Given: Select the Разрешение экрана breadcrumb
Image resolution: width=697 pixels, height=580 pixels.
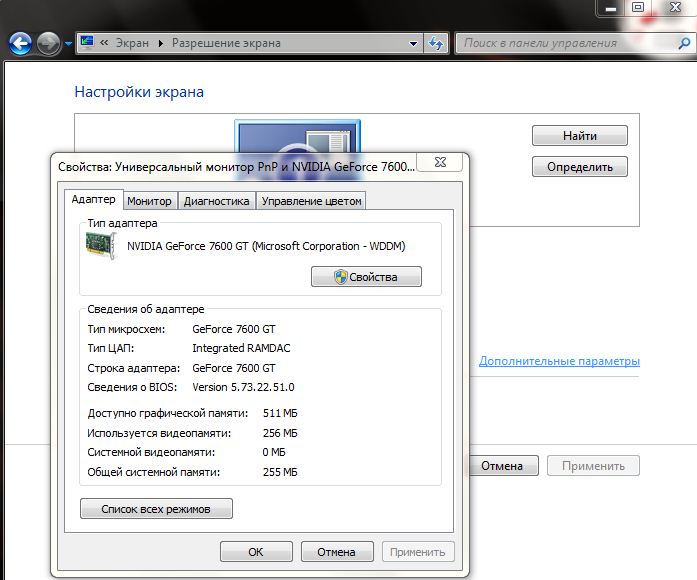Looking at the screenshot, I should [x=226, y=43].
